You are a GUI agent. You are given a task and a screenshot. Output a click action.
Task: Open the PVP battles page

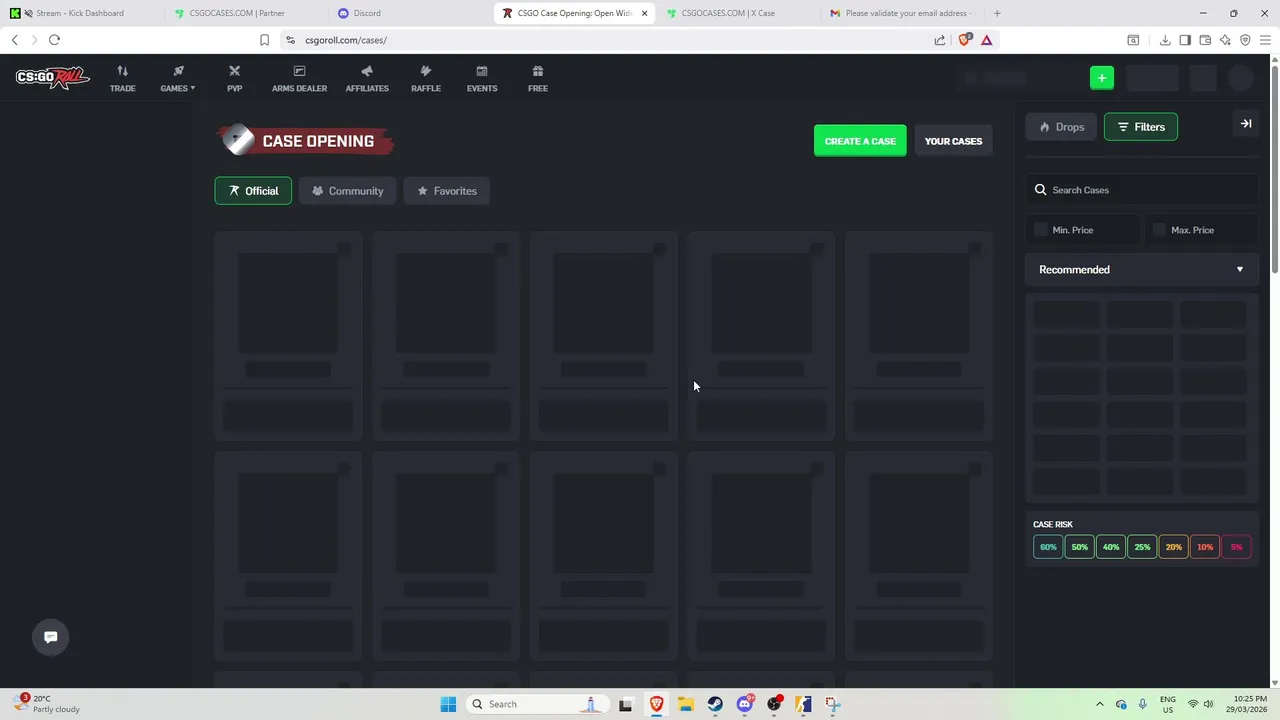234,78
